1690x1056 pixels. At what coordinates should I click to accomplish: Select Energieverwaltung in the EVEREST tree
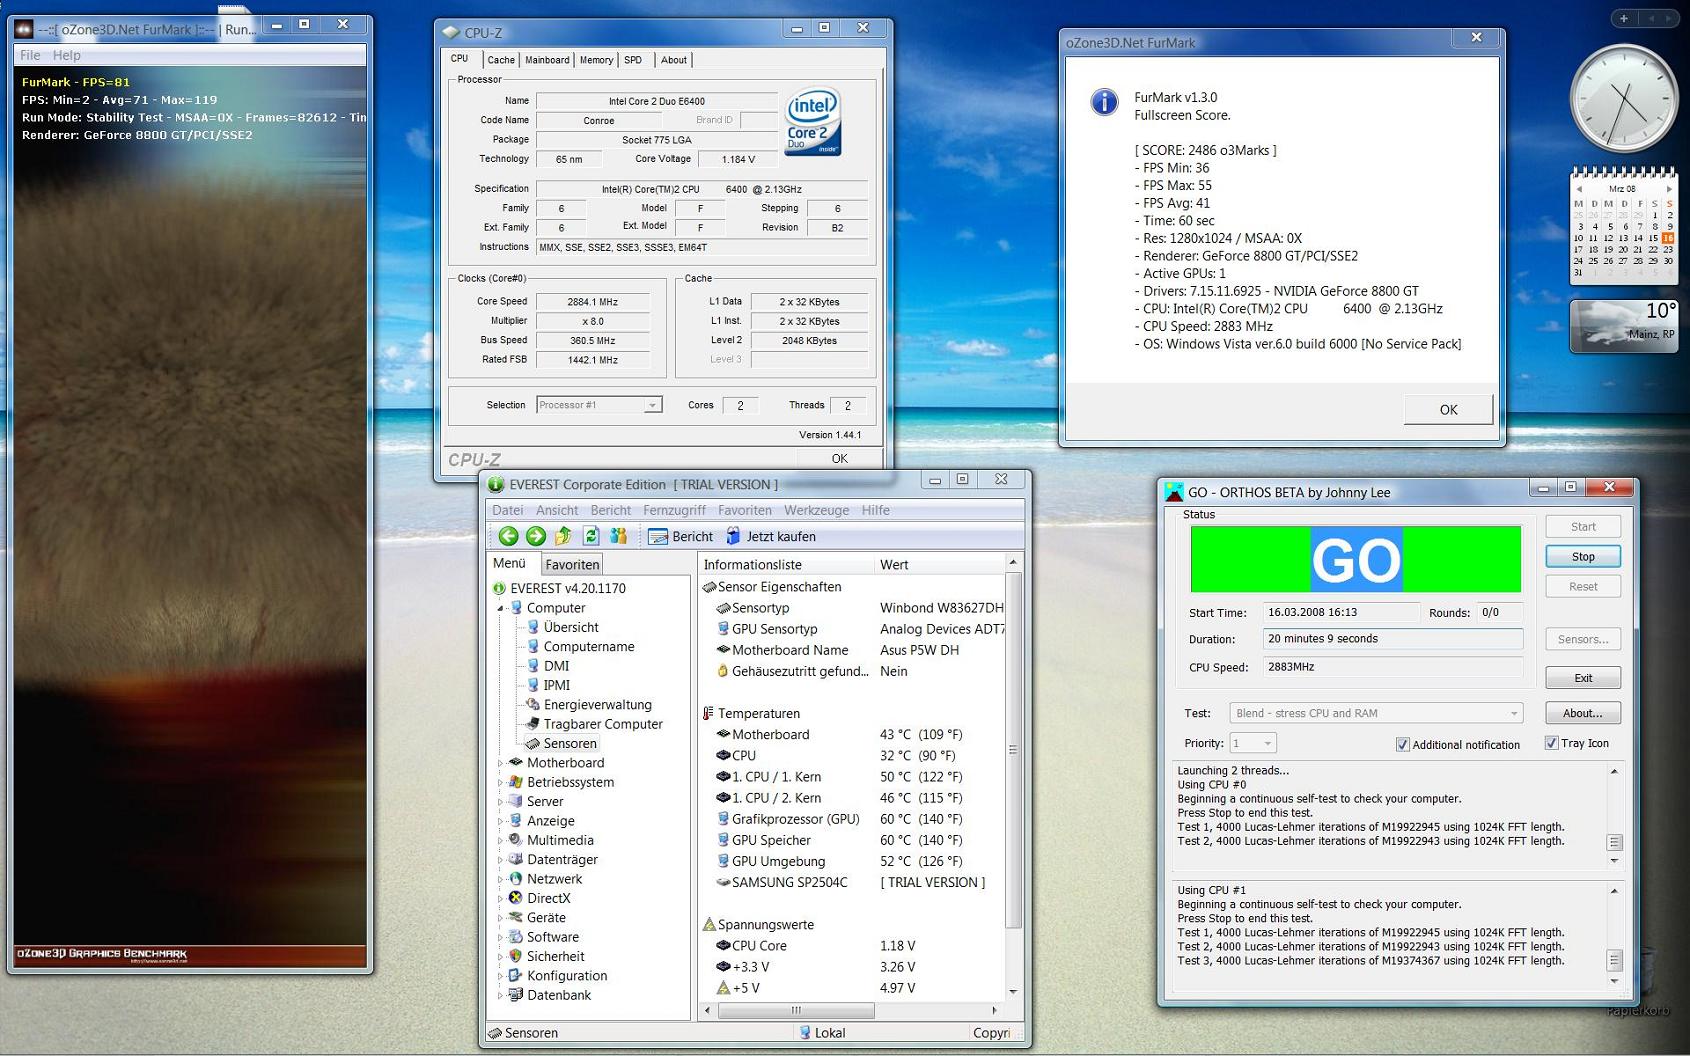pos(597,705)
